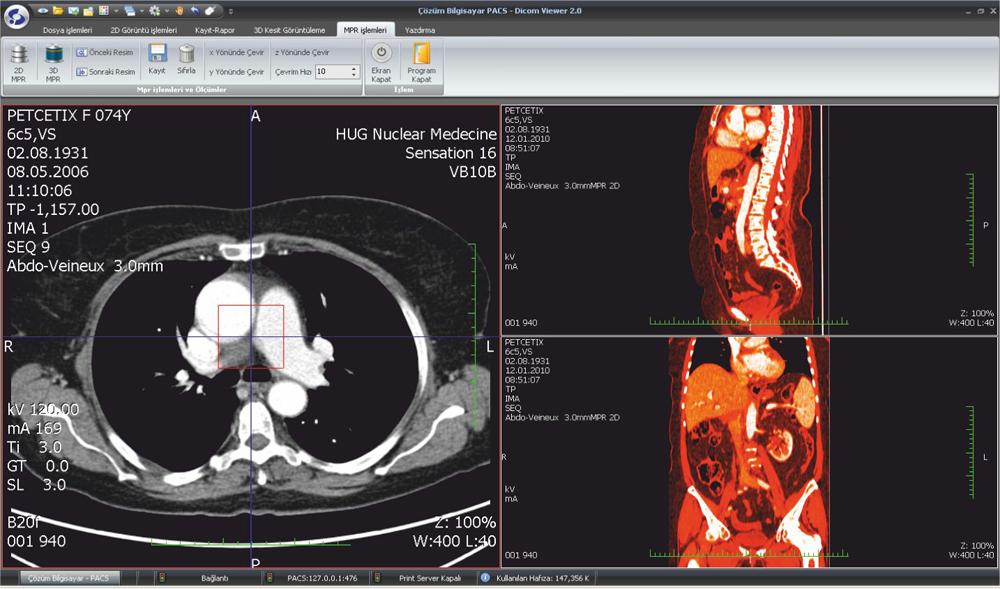Image resolution: width=1000 pixels, height=589 pixels.
Task: Click the Çevrim Hızı value field
Action: click(x=332, y=72)
